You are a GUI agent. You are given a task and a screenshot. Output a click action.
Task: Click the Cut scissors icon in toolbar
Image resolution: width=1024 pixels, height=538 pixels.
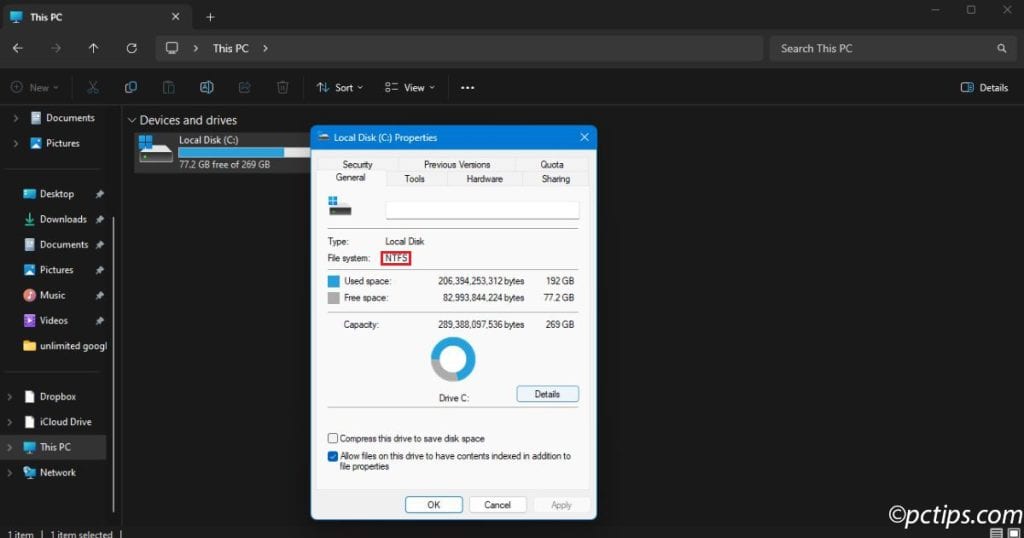tap(93, 87)
